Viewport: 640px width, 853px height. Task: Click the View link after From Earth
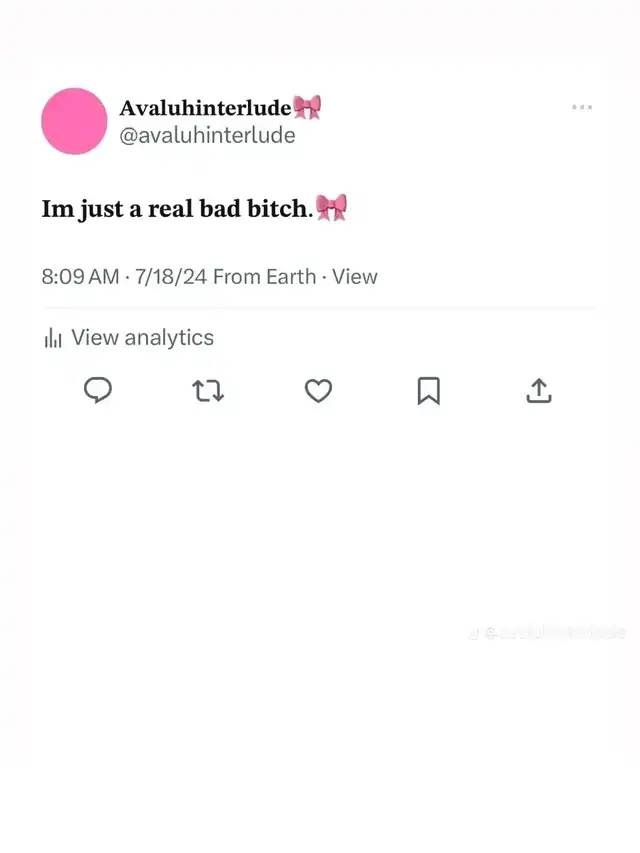355,277
